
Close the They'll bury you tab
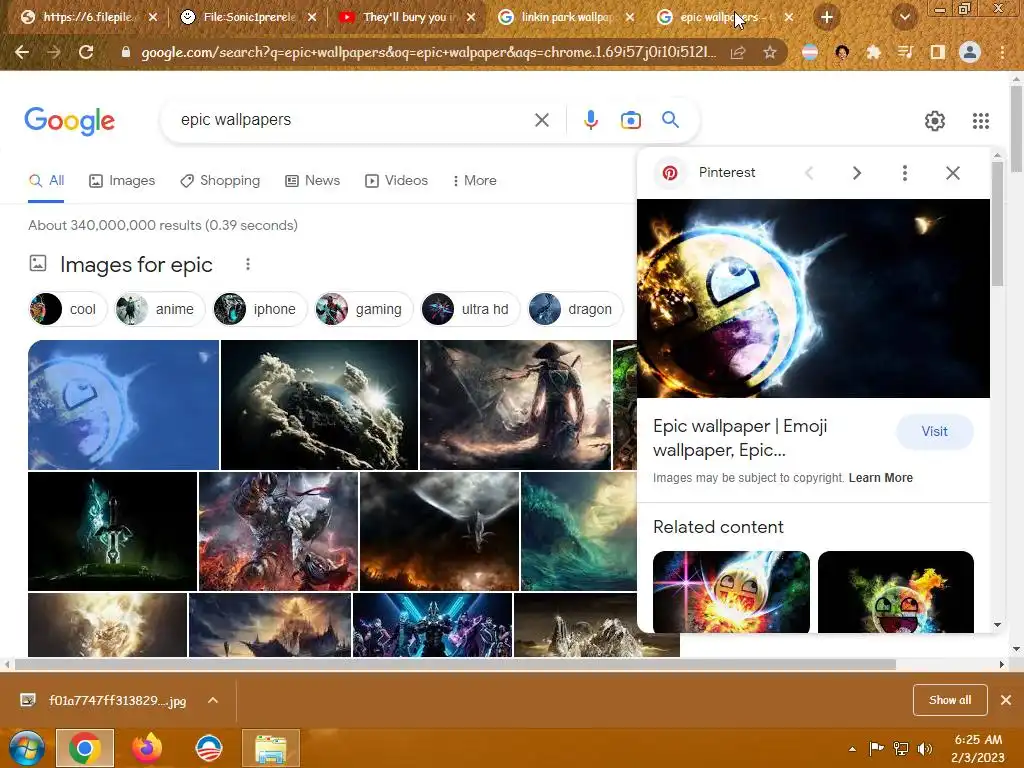pos(471,18)
